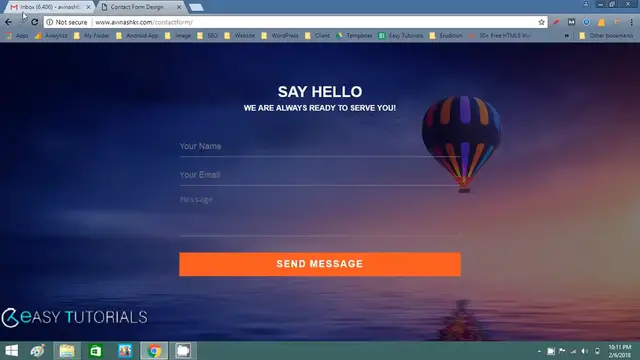The height and width of the screenshot is (360, 640).
Task: Open the photo app taskbar icon
Action: 125,351
